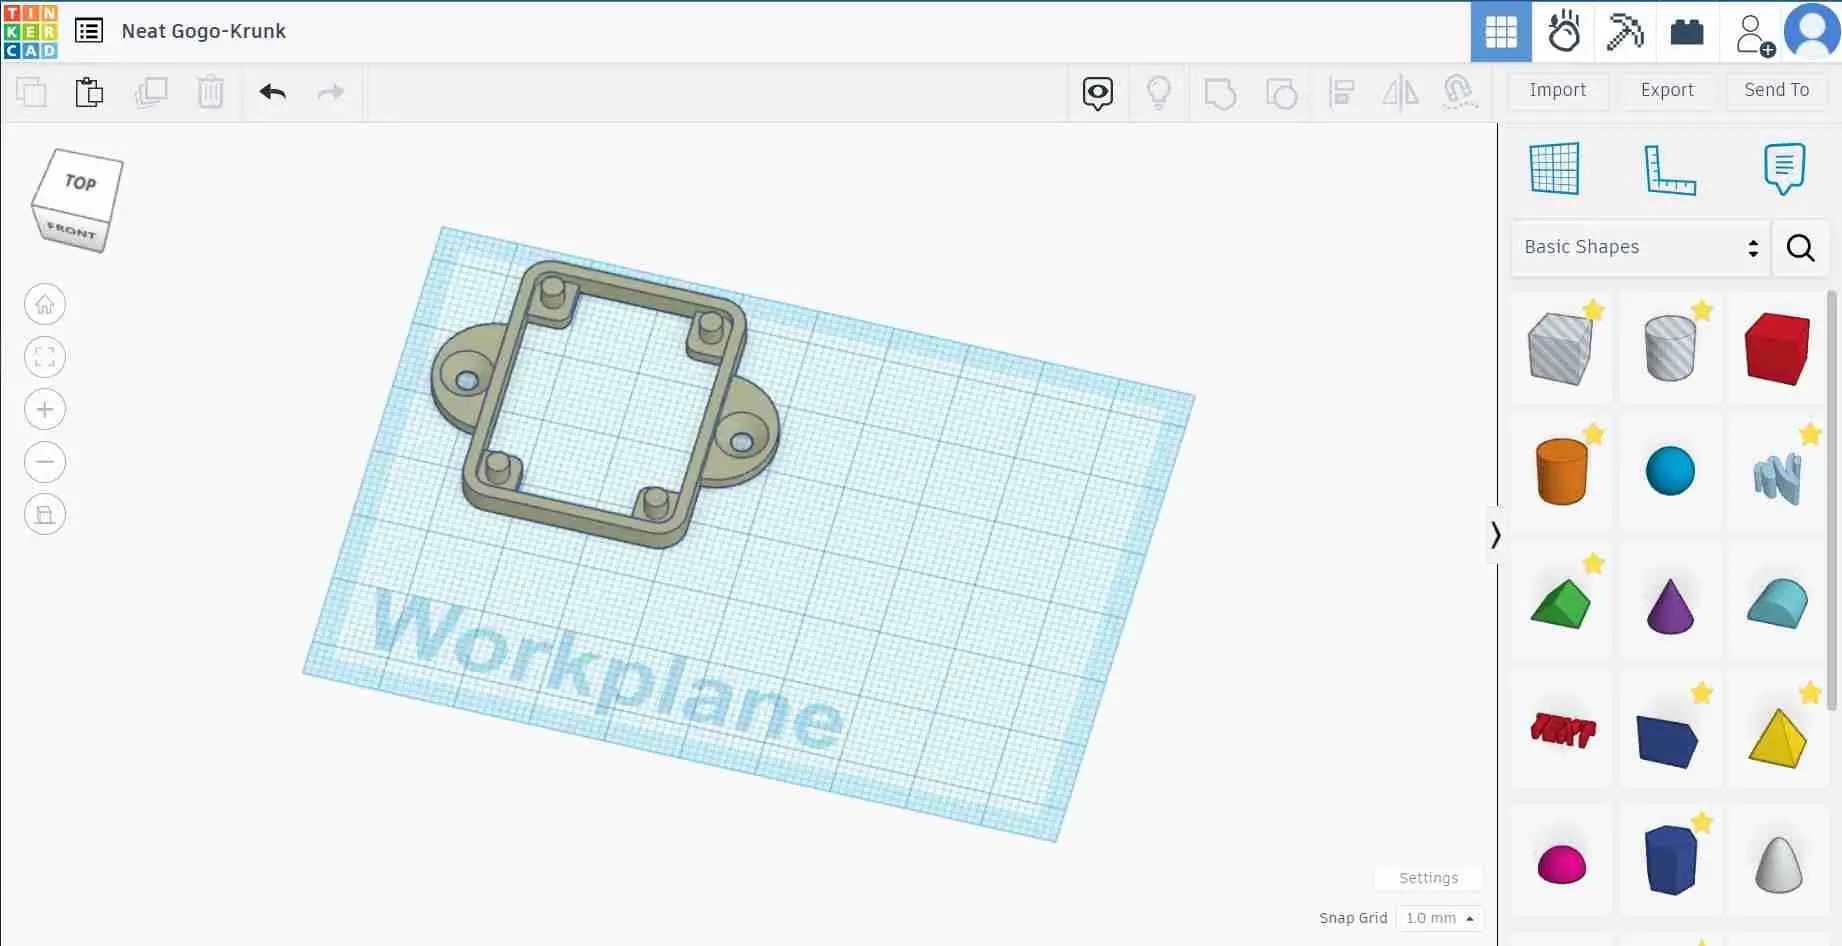The width and height of the screenshot is (1842, 946).
Task: Pick the navy Polygon shape
Action: 1670,860
